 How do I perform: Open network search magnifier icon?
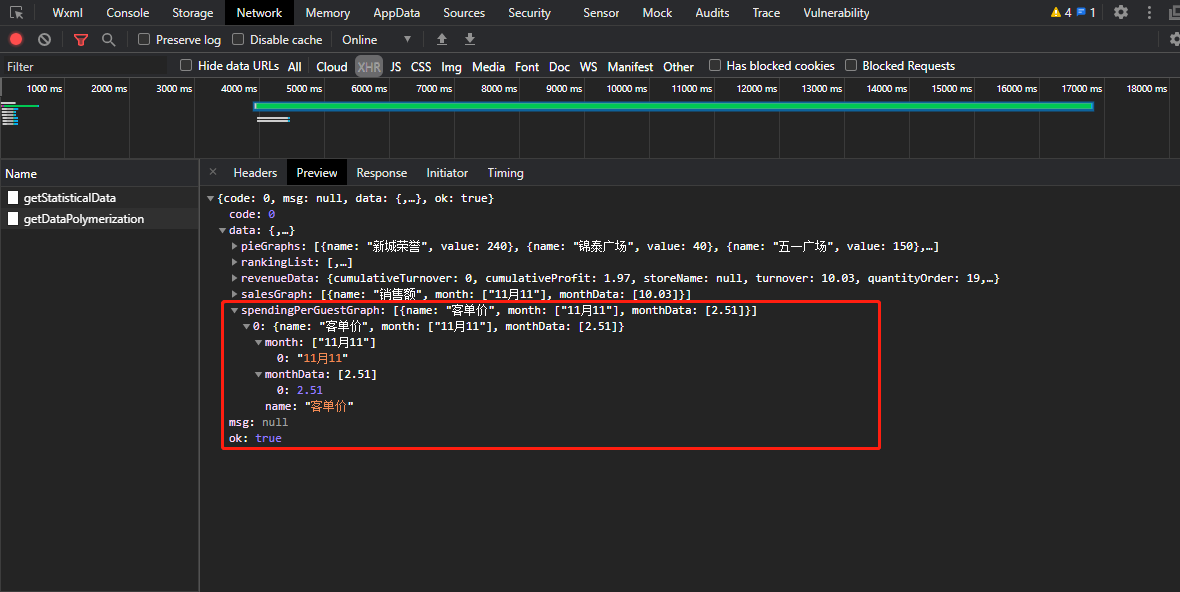tap(108, 39)
